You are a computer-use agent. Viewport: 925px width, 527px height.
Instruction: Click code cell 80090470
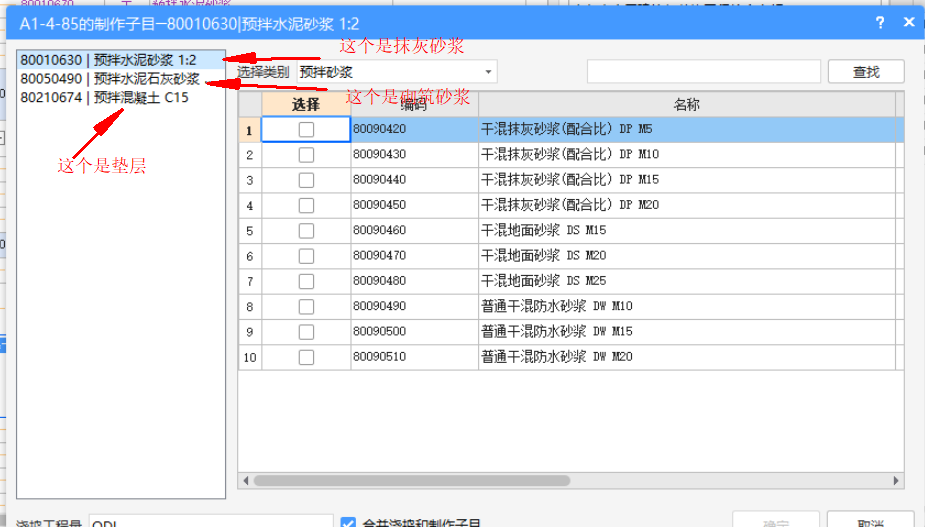tap(415, 256)
